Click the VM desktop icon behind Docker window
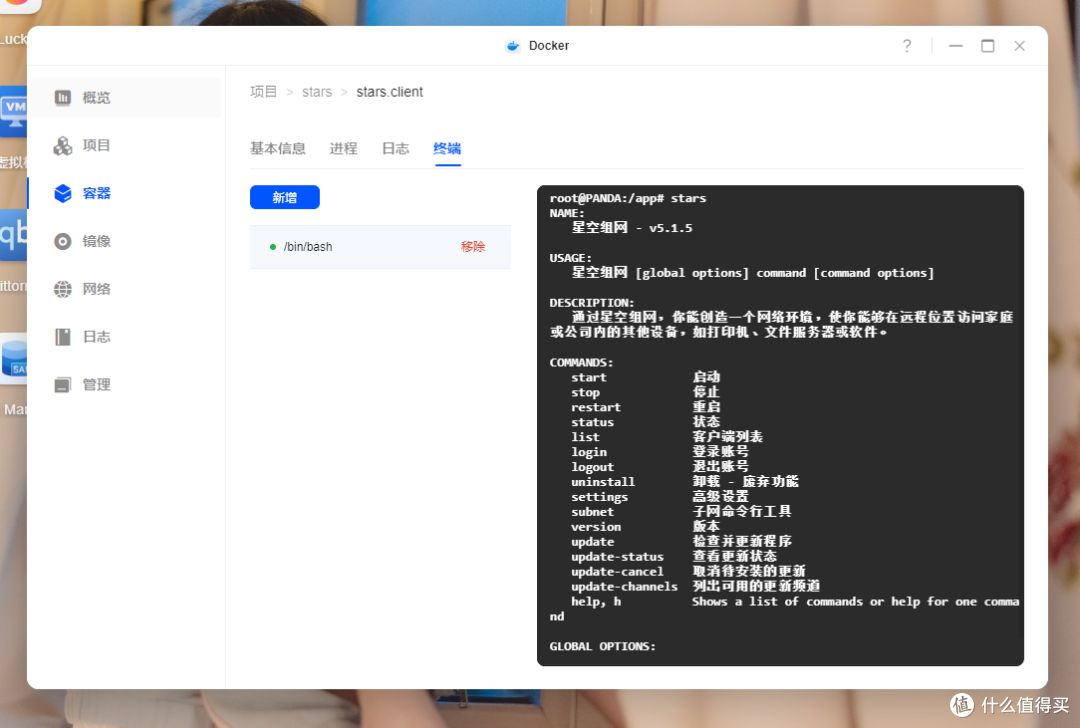 (14, 110)
